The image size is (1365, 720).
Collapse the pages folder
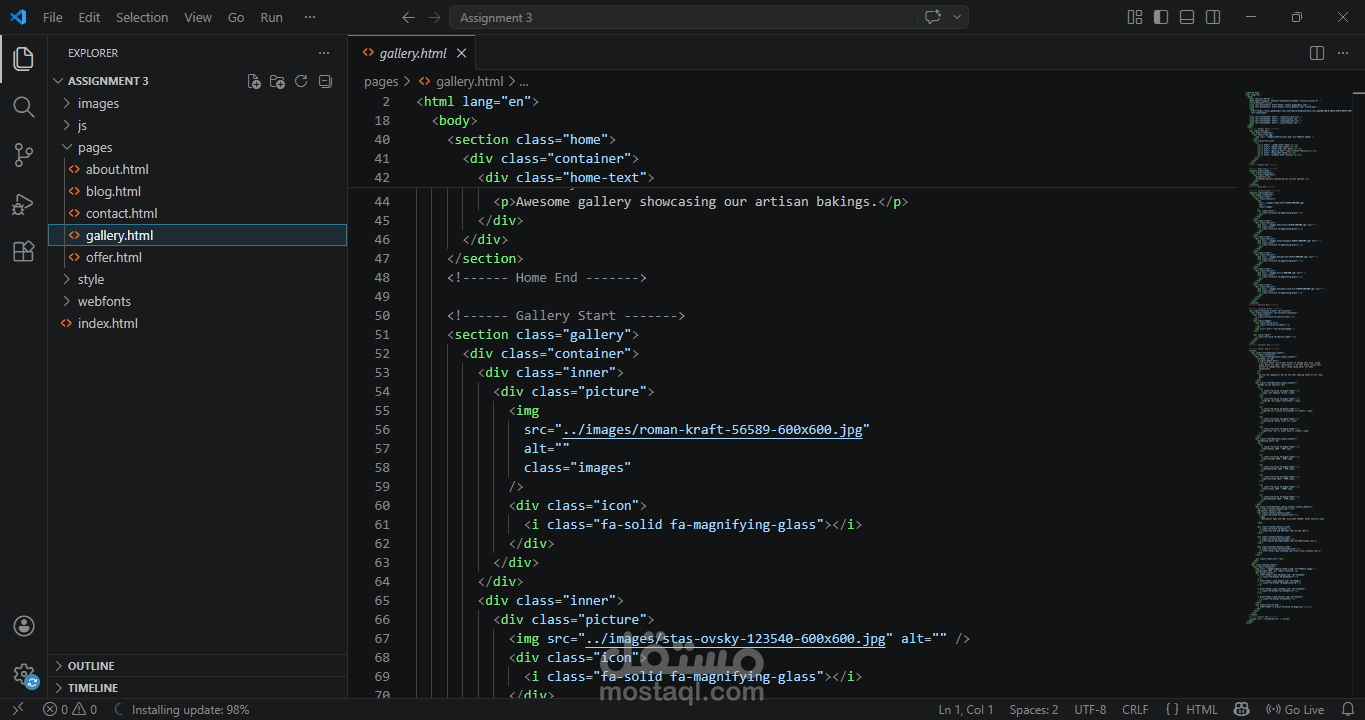[94, 147]
